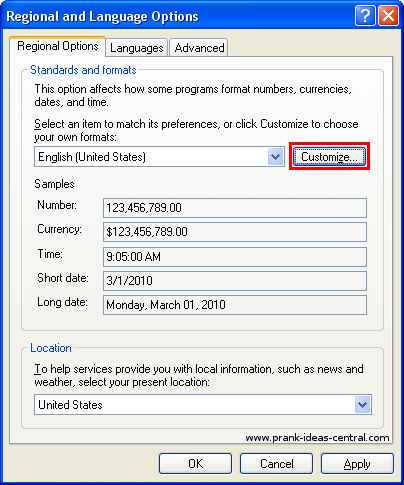Click the Cancel button

click(x=276, y=464)
